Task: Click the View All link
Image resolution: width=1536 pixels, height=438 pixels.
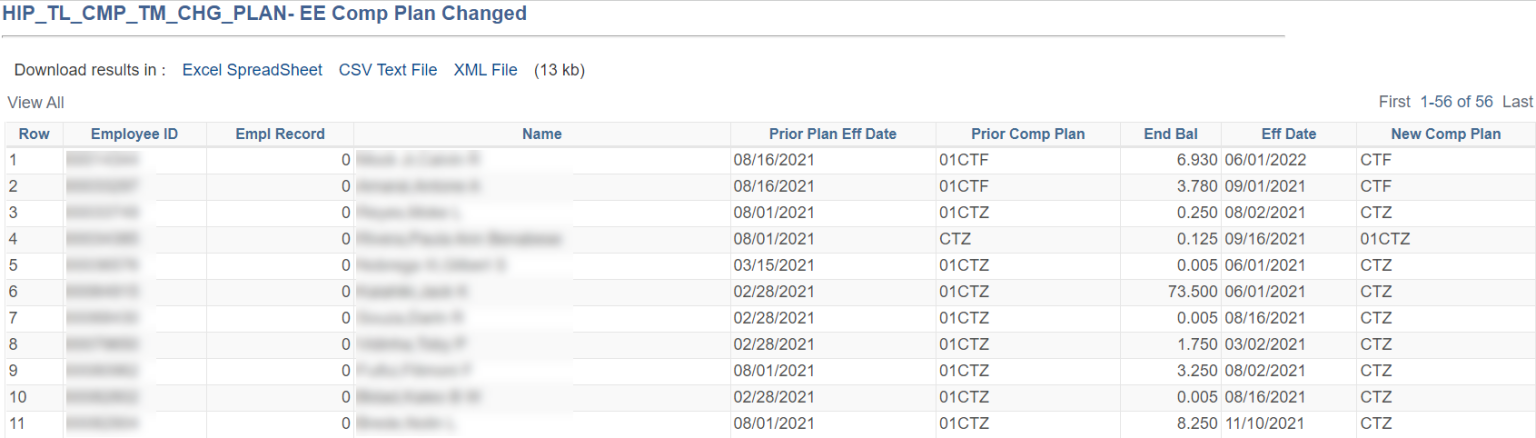Action: (36, 102)
